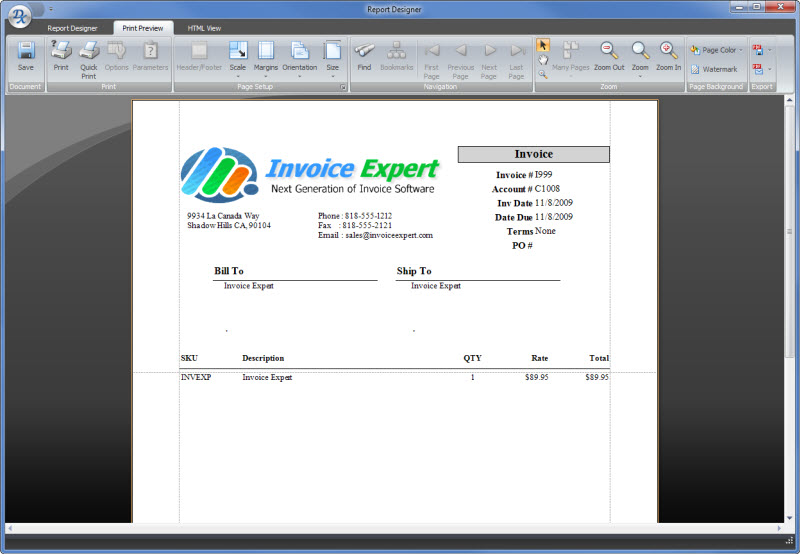This screenshot has height=554, width=800.
Task: Click the sales@invoiceexpert.com email text
Action: click(389, 235)
